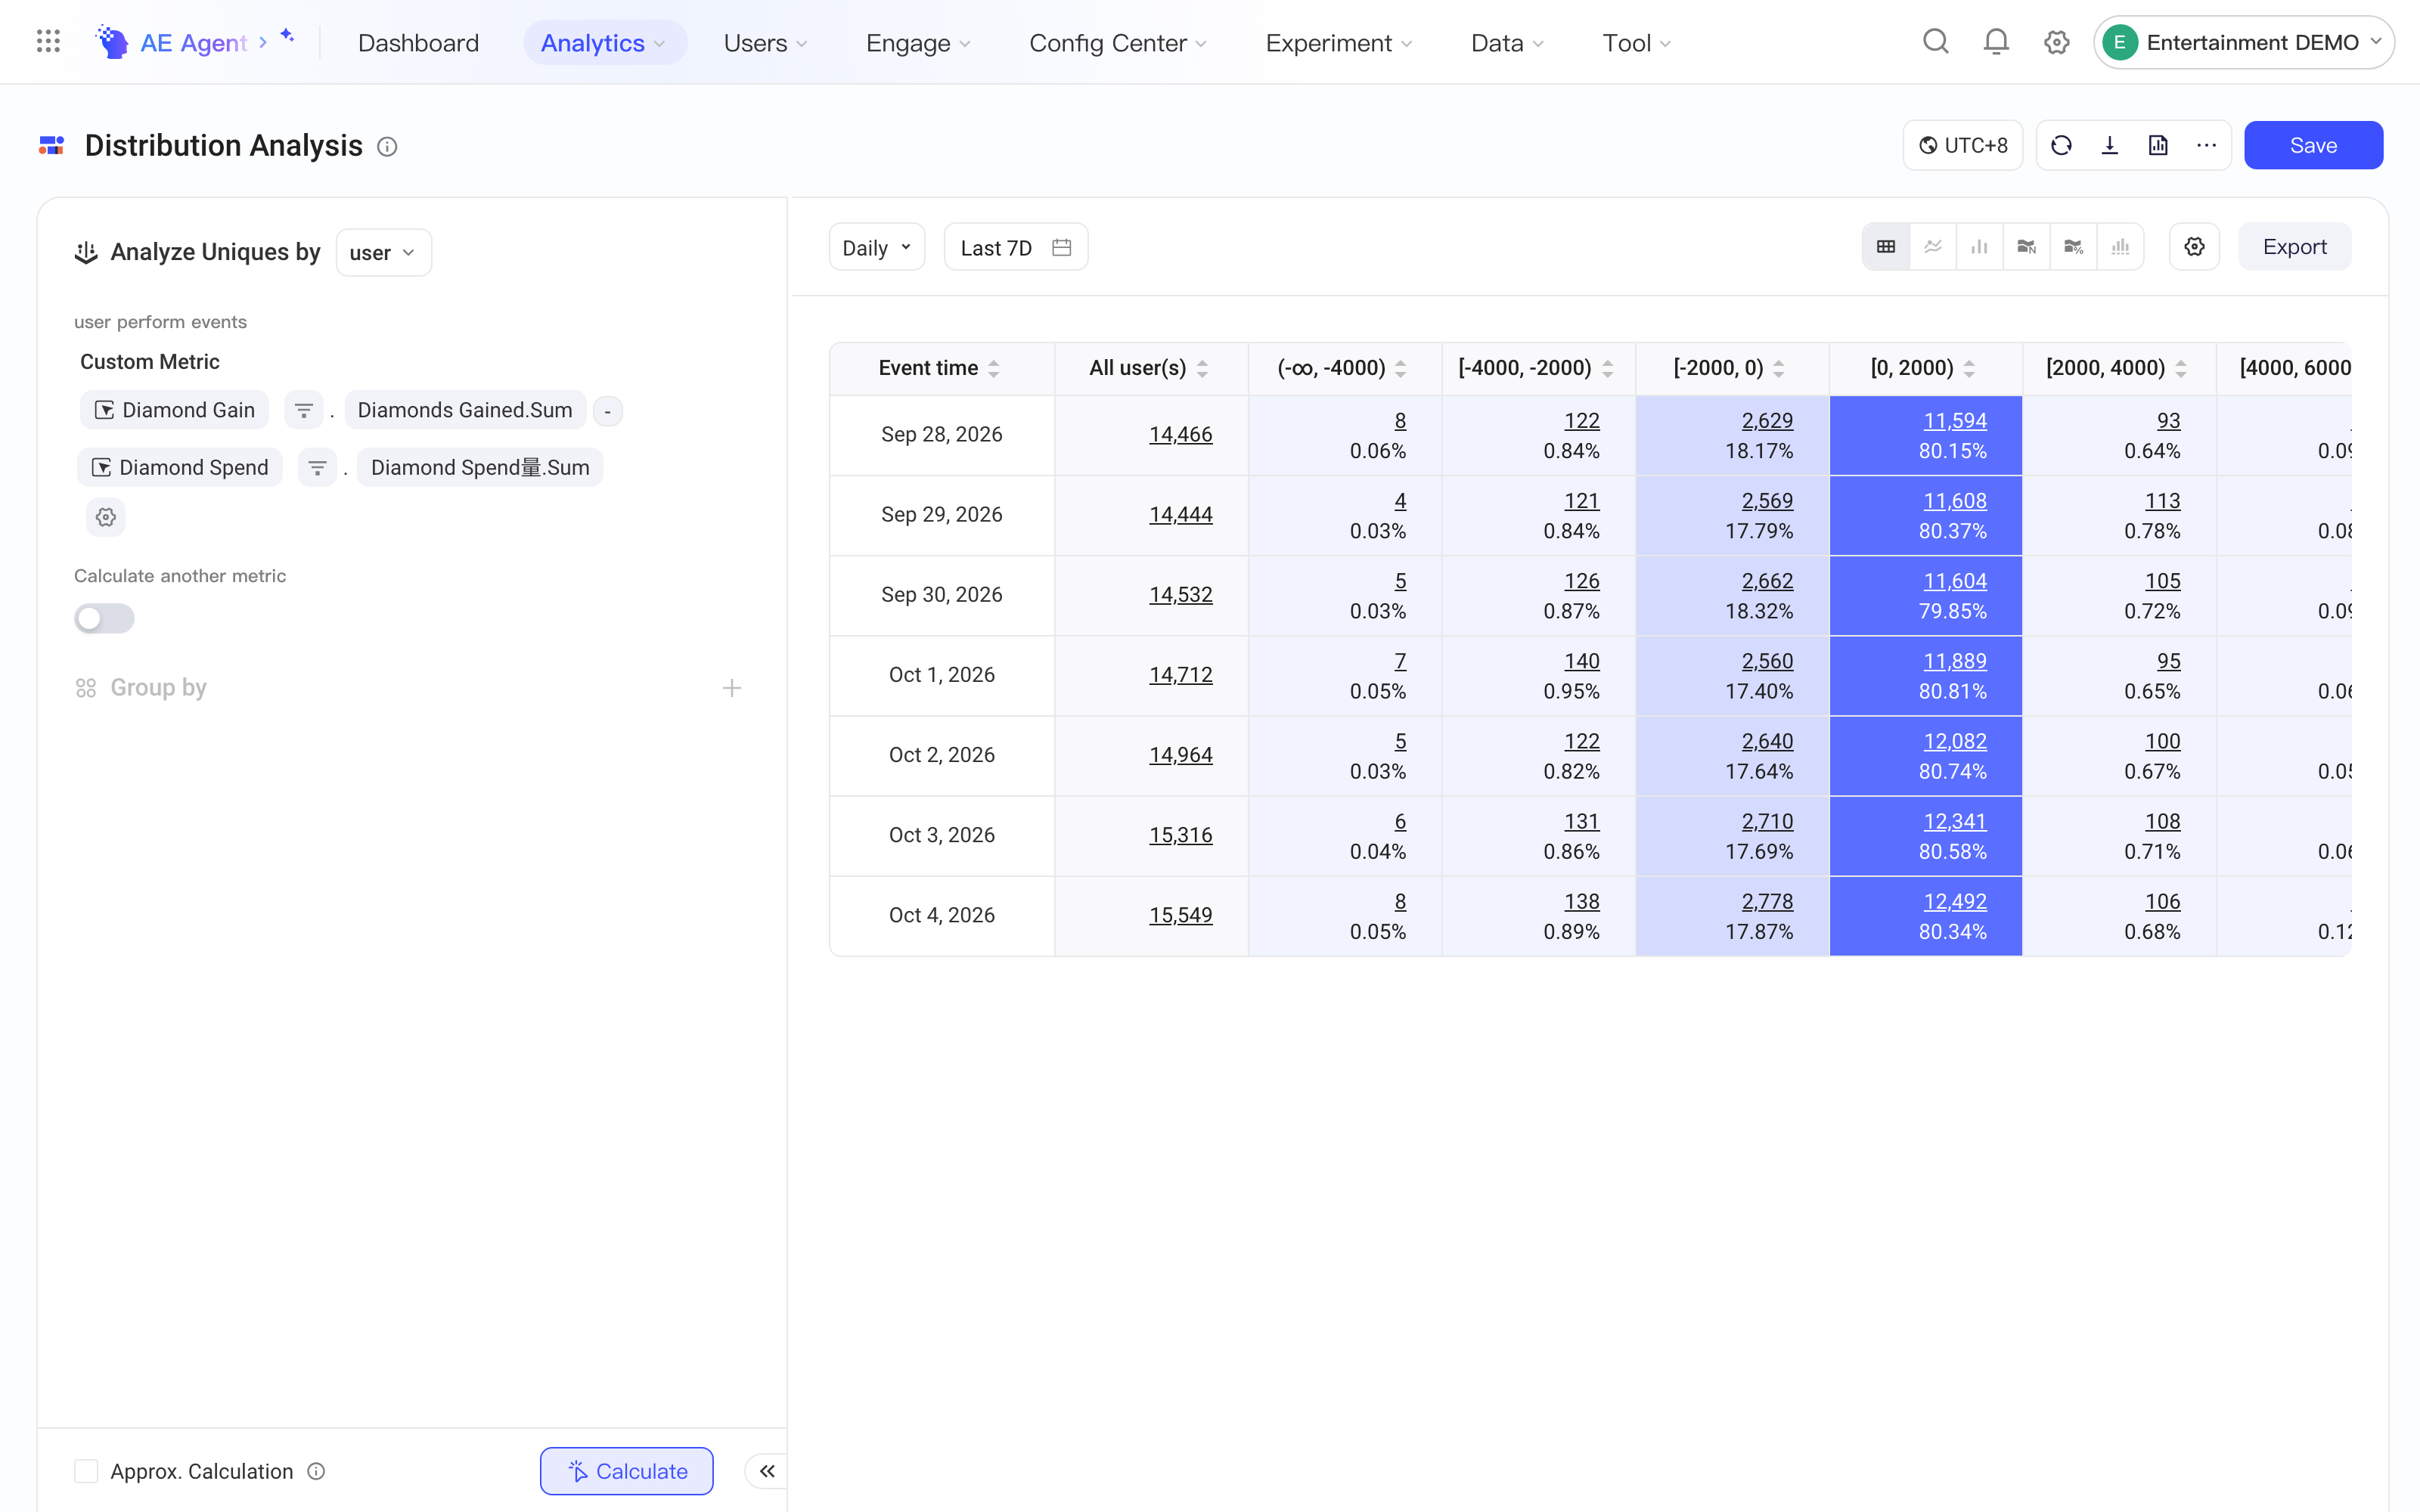Select Diamonds Gained.Sum property chip
The width and height of the screenshot is (2420, 1512).
pyautogui.click(x=465, y=411)
